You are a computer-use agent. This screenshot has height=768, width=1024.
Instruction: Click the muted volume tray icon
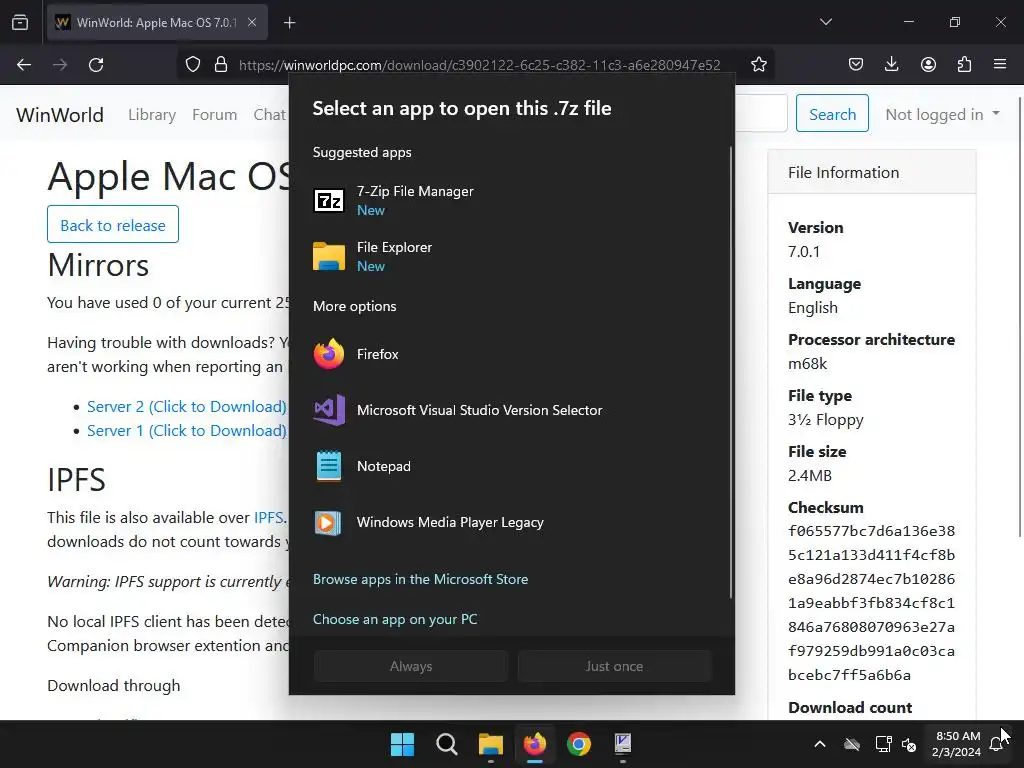click(909, 744)
